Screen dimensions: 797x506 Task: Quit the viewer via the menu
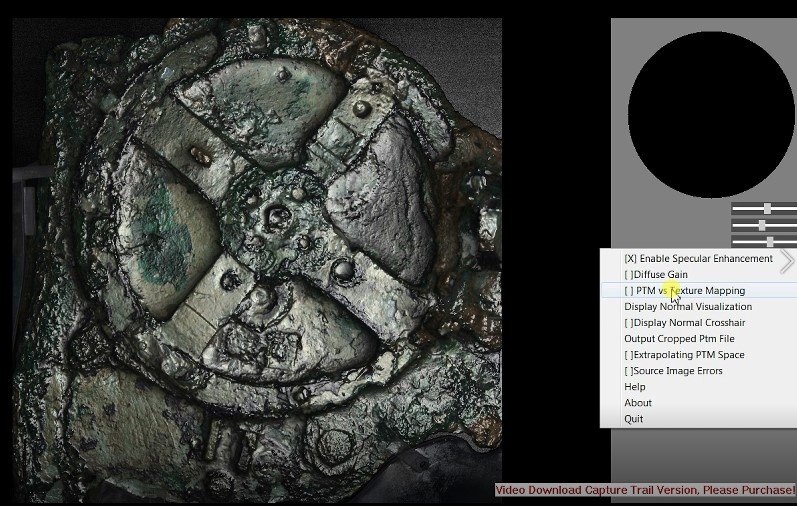point(634,418)
